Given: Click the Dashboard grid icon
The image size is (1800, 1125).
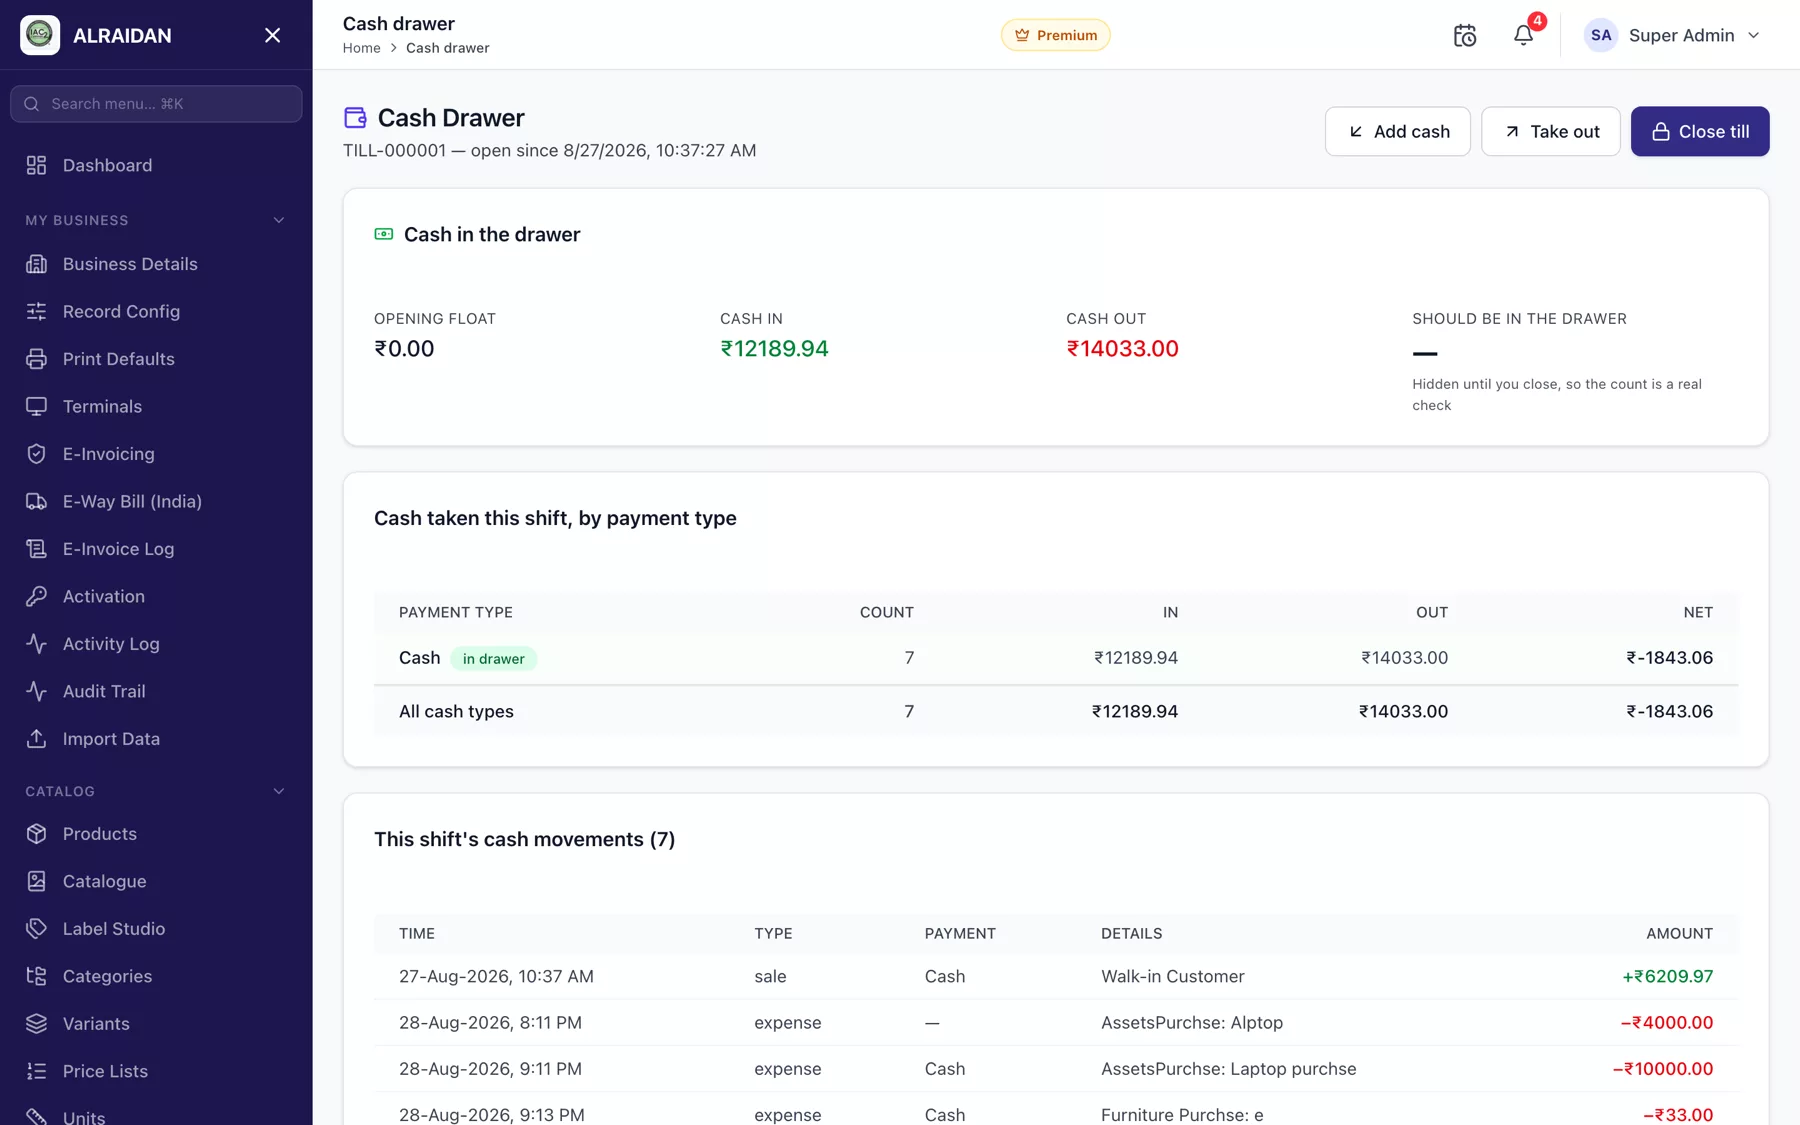Looking at the screenshot, I should coord(37,165).
